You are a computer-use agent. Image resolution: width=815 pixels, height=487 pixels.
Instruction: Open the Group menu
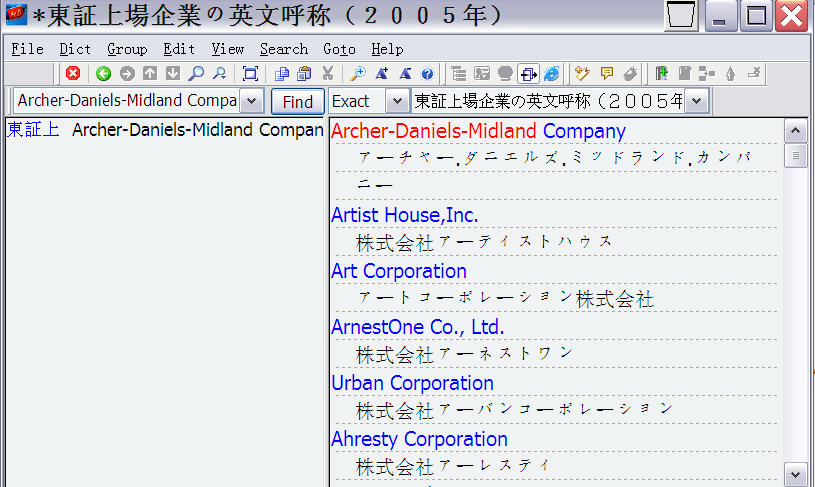[127, 49]
